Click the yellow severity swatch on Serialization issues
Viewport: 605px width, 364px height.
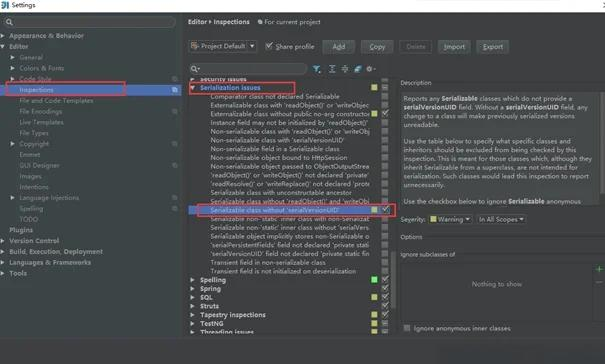374,88
